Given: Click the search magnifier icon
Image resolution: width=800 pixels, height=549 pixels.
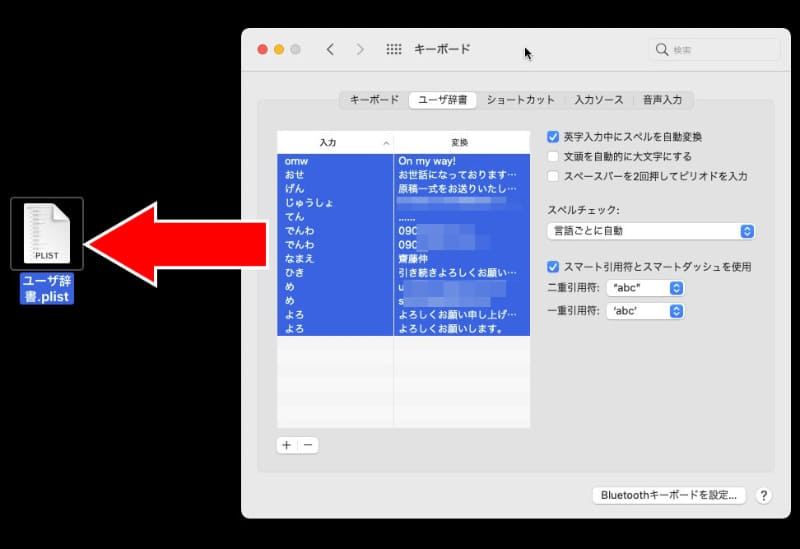Looking at the screenshot, I should tap(662, 49).
